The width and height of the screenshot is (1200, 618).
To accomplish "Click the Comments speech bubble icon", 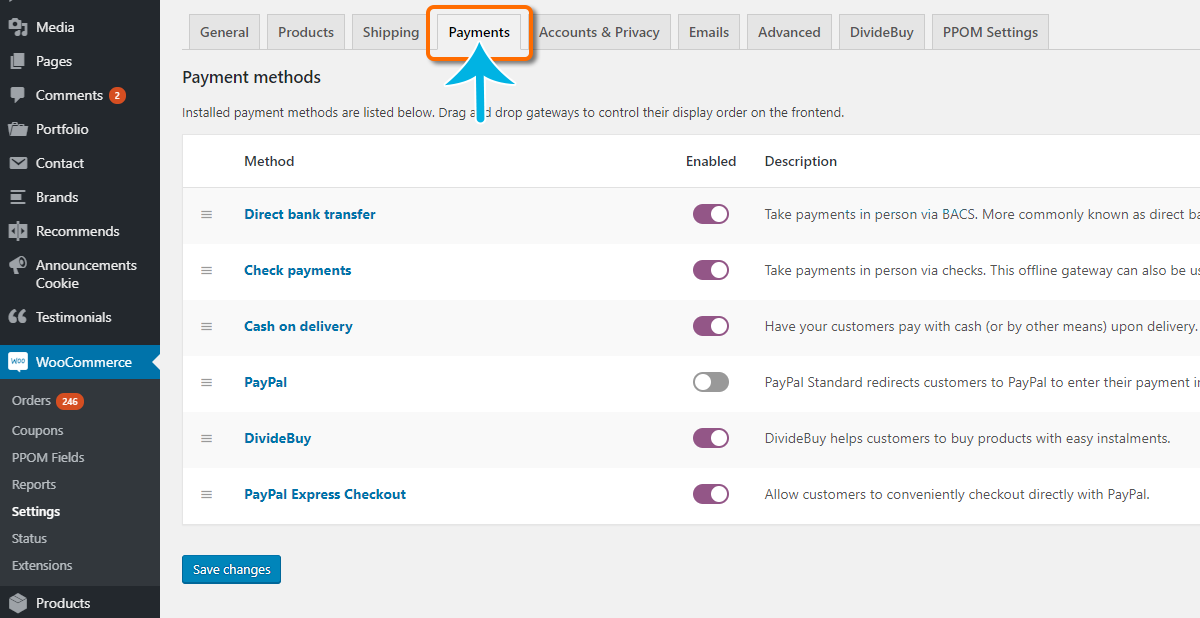I will 18,95.
